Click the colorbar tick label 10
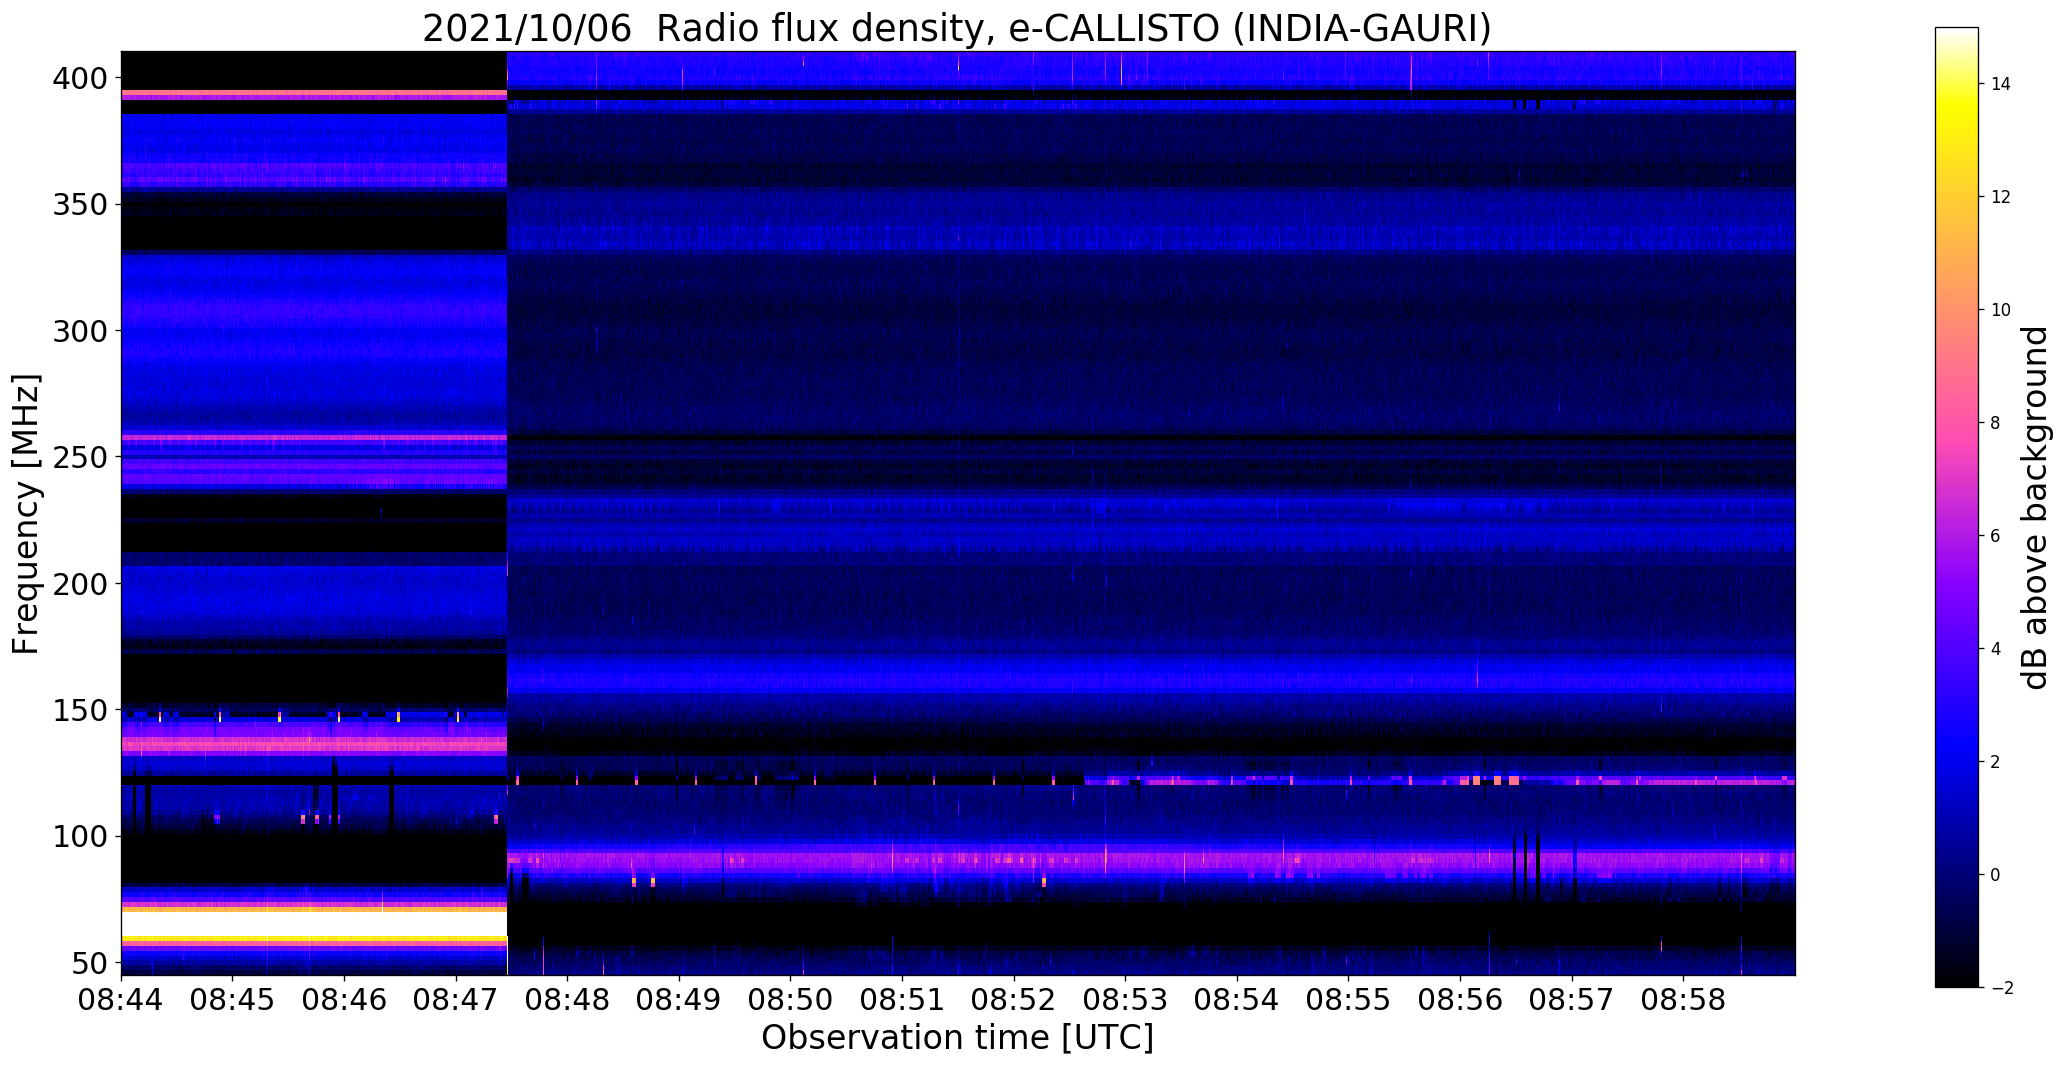The height and width of the screenshot is (1067, 2066). [2000, 310]
